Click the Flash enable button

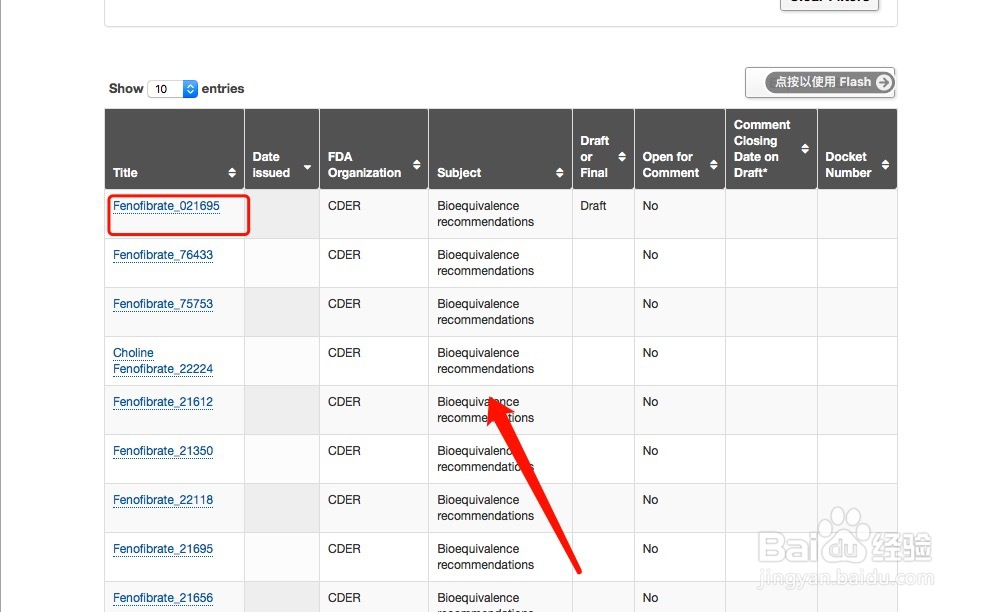pyautogui.click(x=821, y=82)
